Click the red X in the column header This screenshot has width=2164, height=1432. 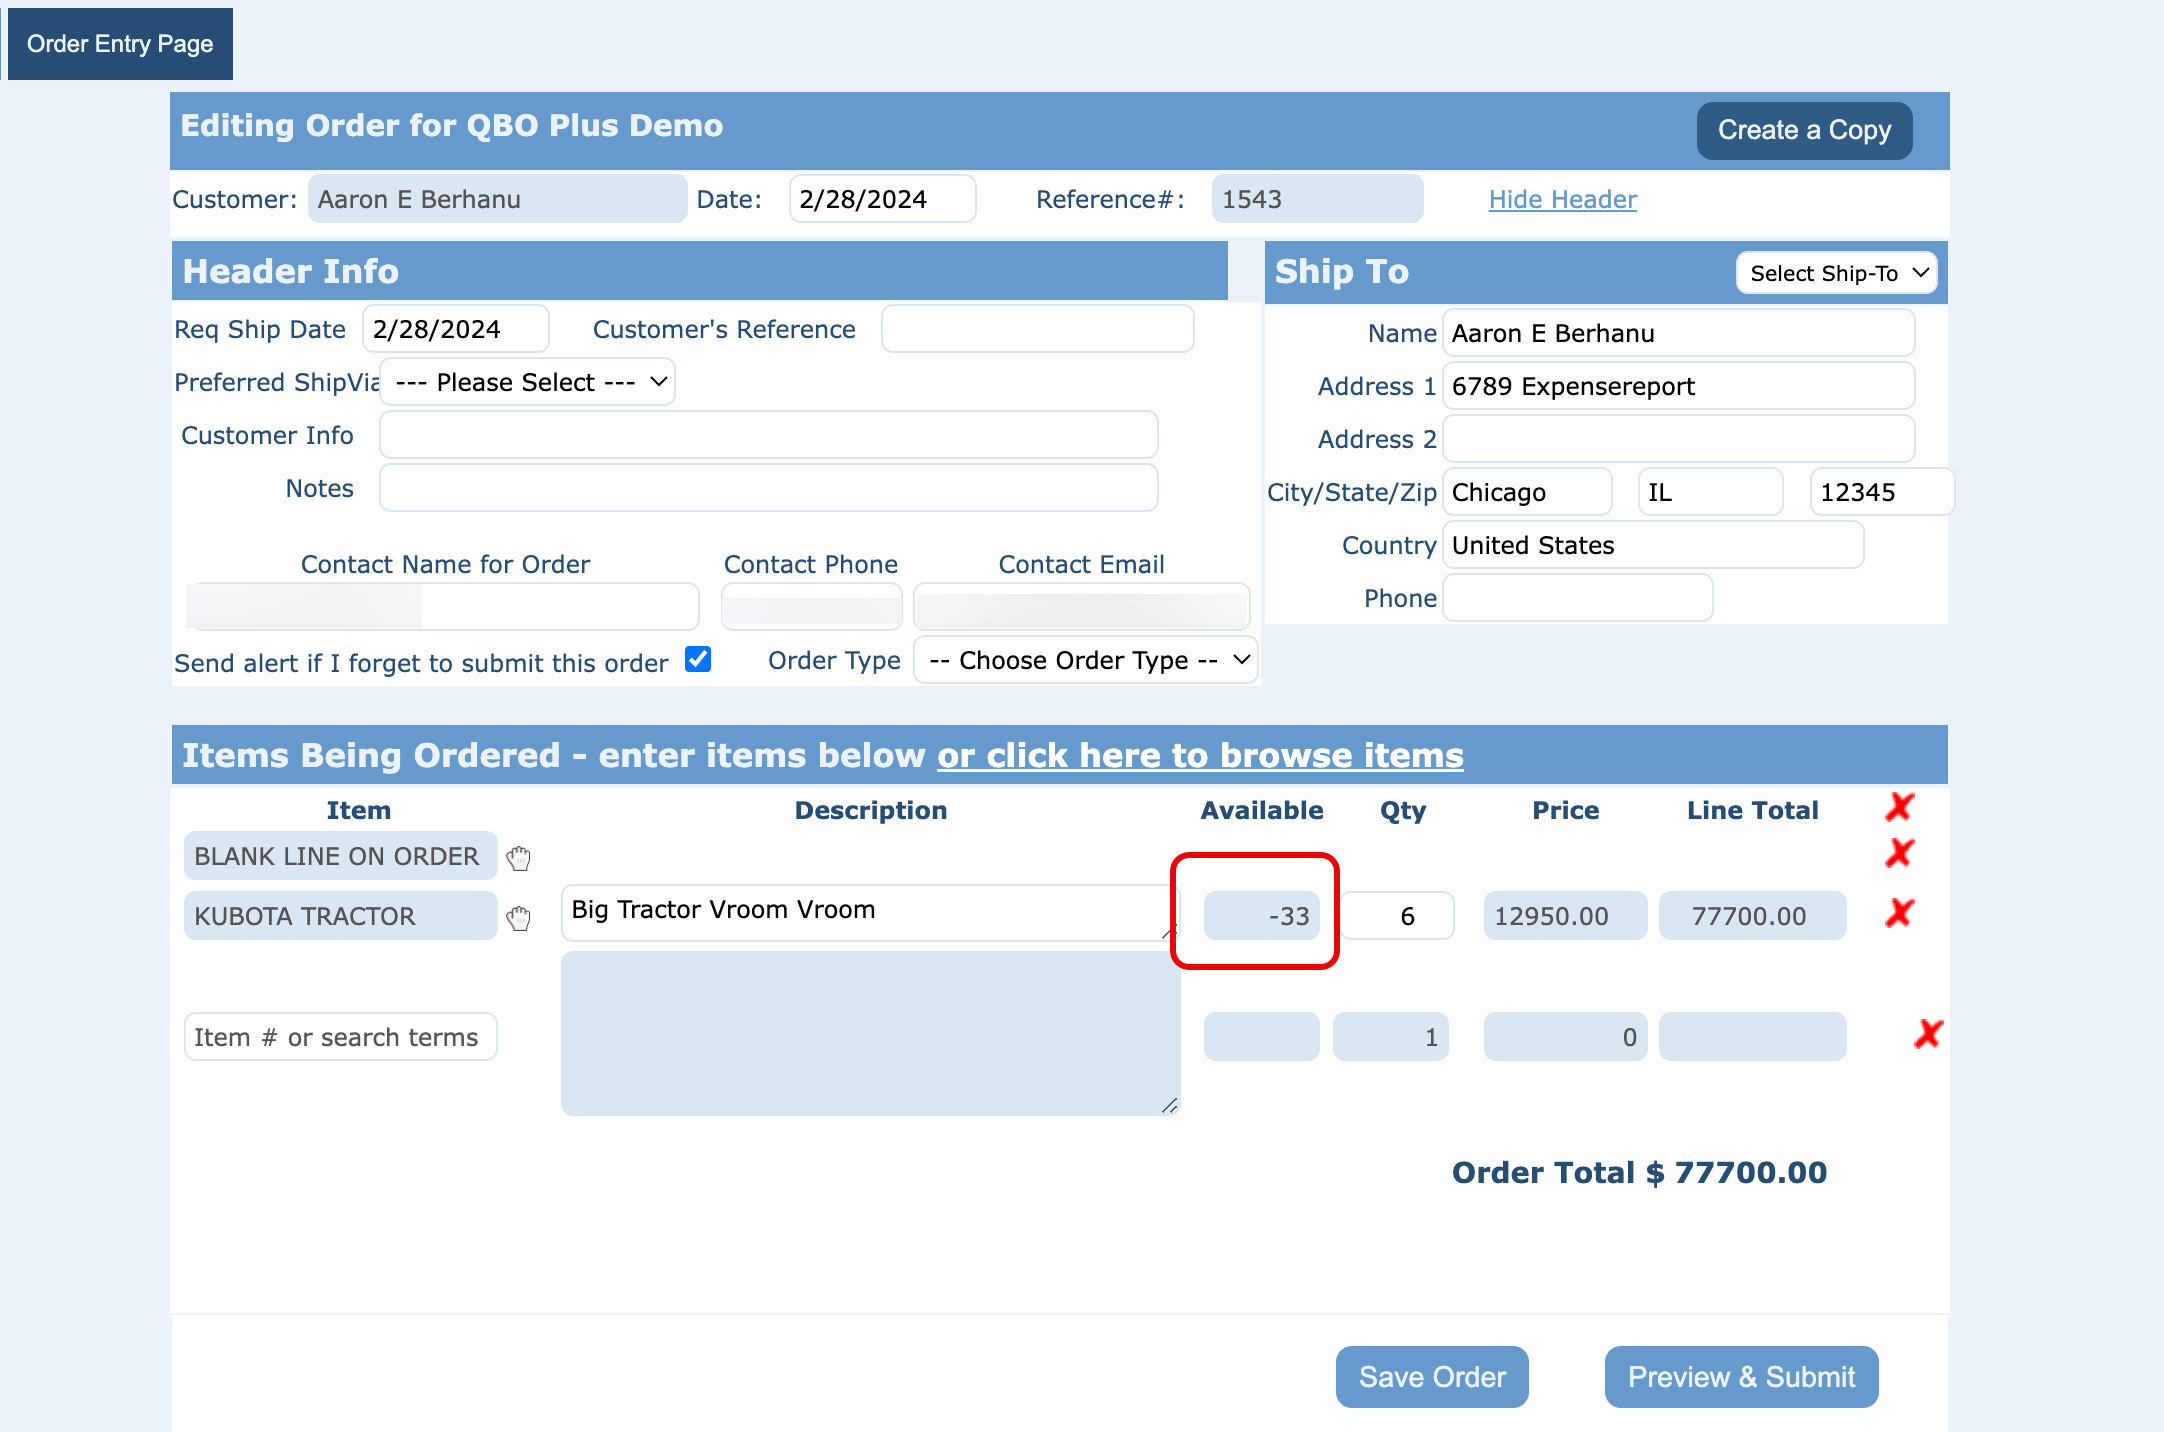(x=1899, y=807)
